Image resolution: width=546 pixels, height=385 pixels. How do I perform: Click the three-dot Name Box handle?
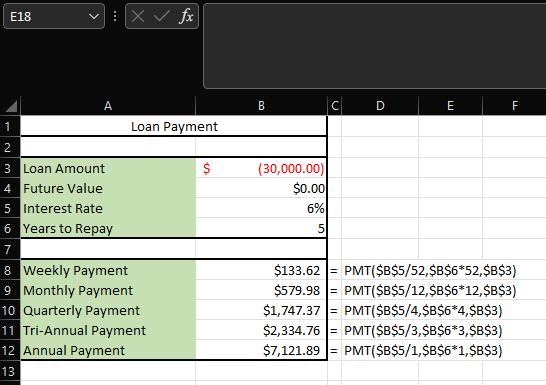pos(115,16)
